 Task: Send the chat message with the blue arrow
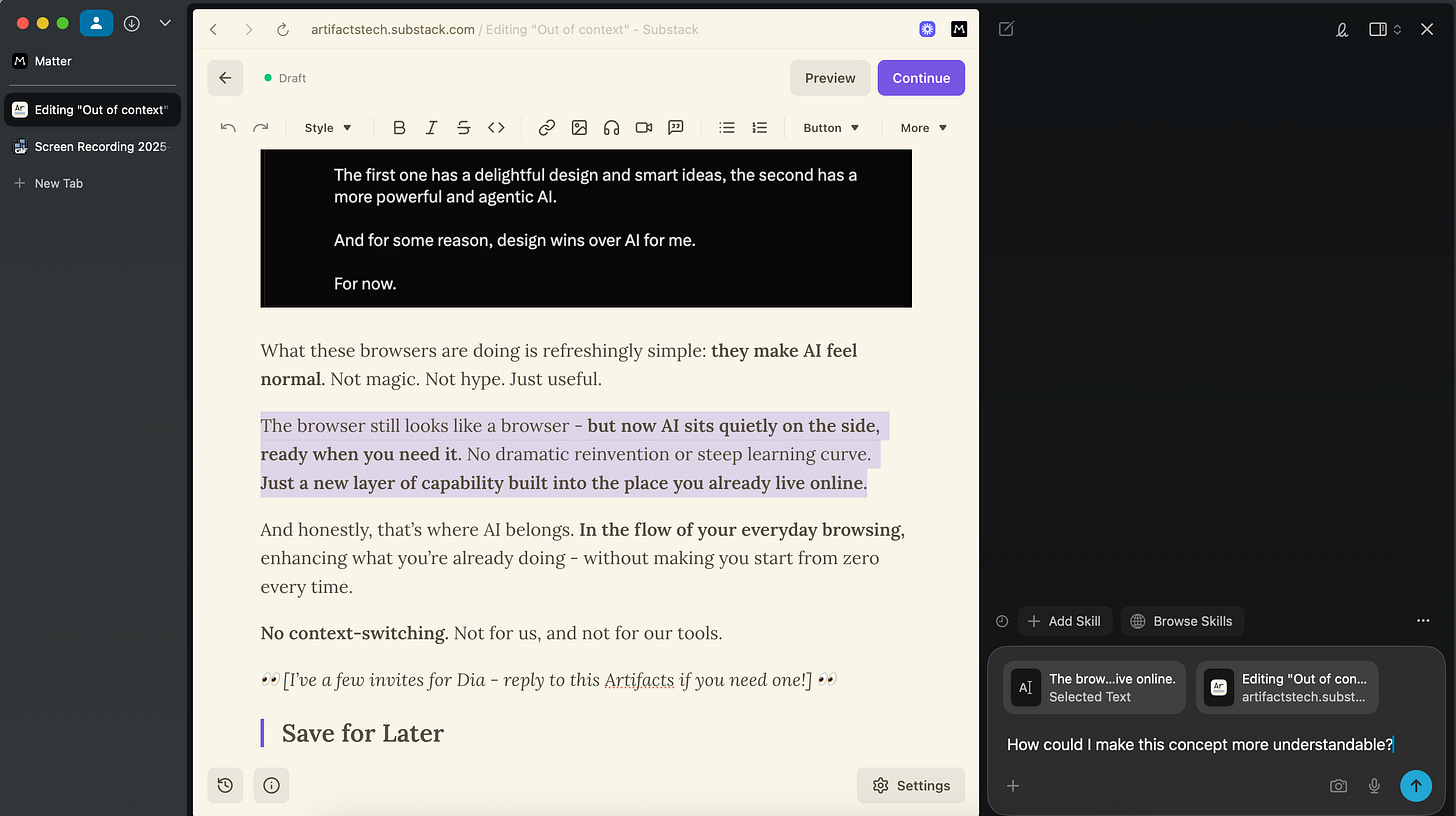1415,786
